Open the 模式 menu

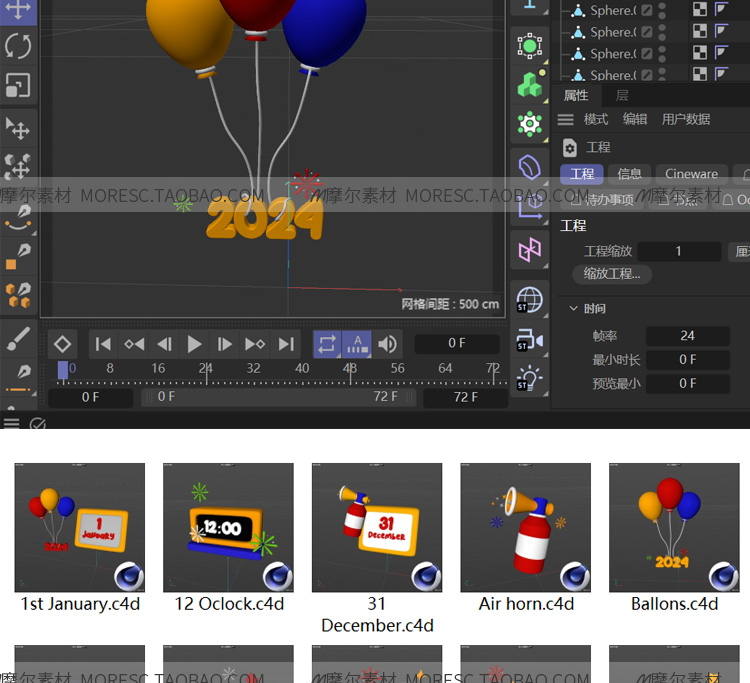596,119
